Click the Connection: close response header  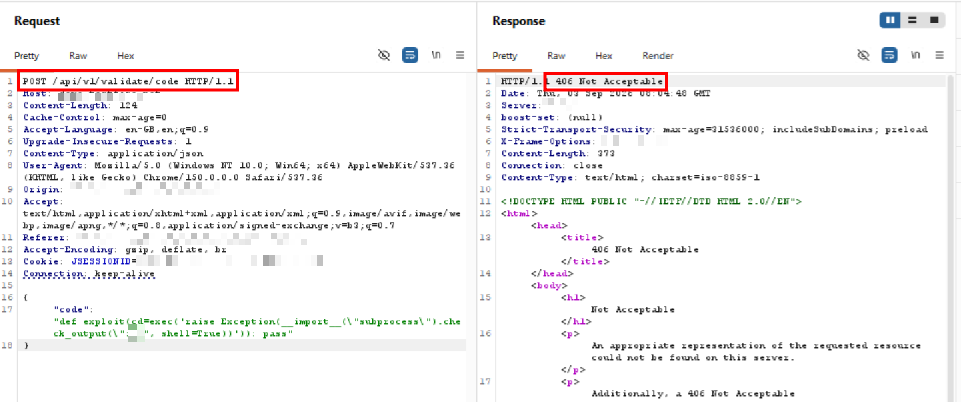(x=552, y=165)
